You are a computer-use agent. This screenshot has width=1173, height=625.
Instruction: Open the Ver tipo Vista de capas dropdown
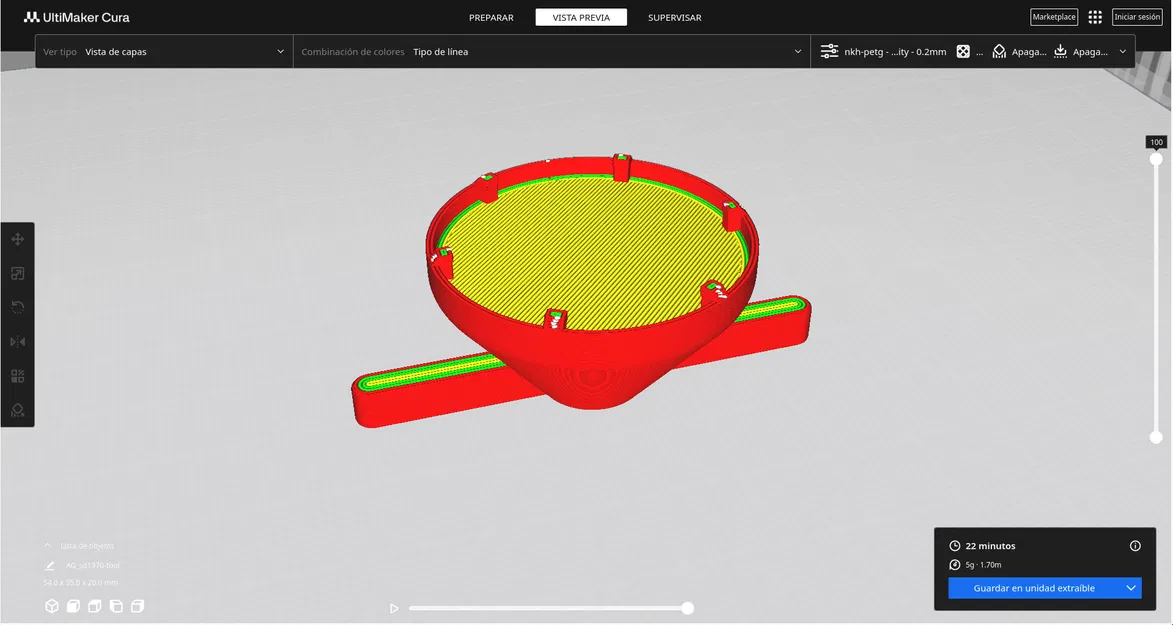point(164,52)
